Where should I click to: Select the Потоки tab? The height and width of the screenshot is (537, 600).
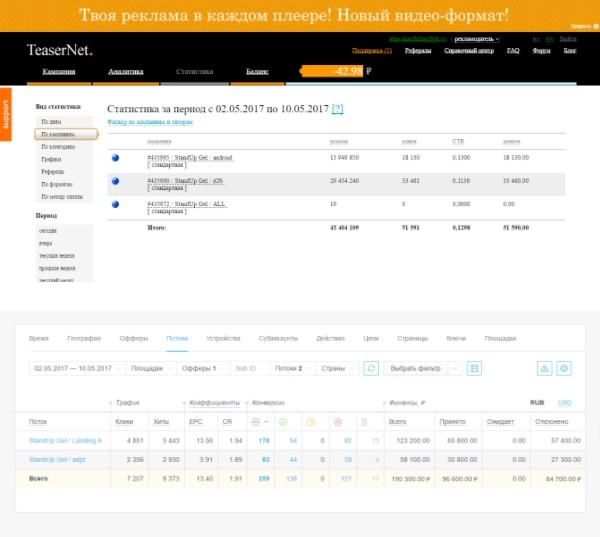coord(177,338)
